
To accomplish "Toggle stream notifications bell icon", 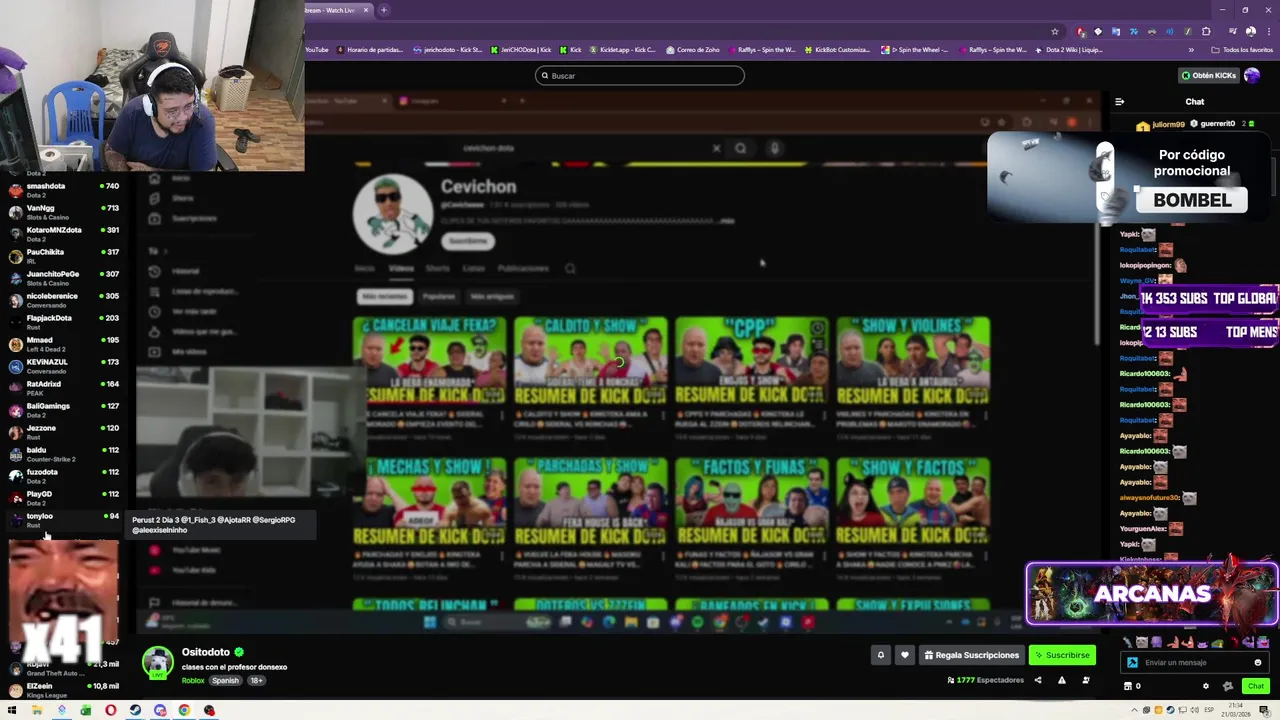I will pyautogui.click(x=881, y=655).
